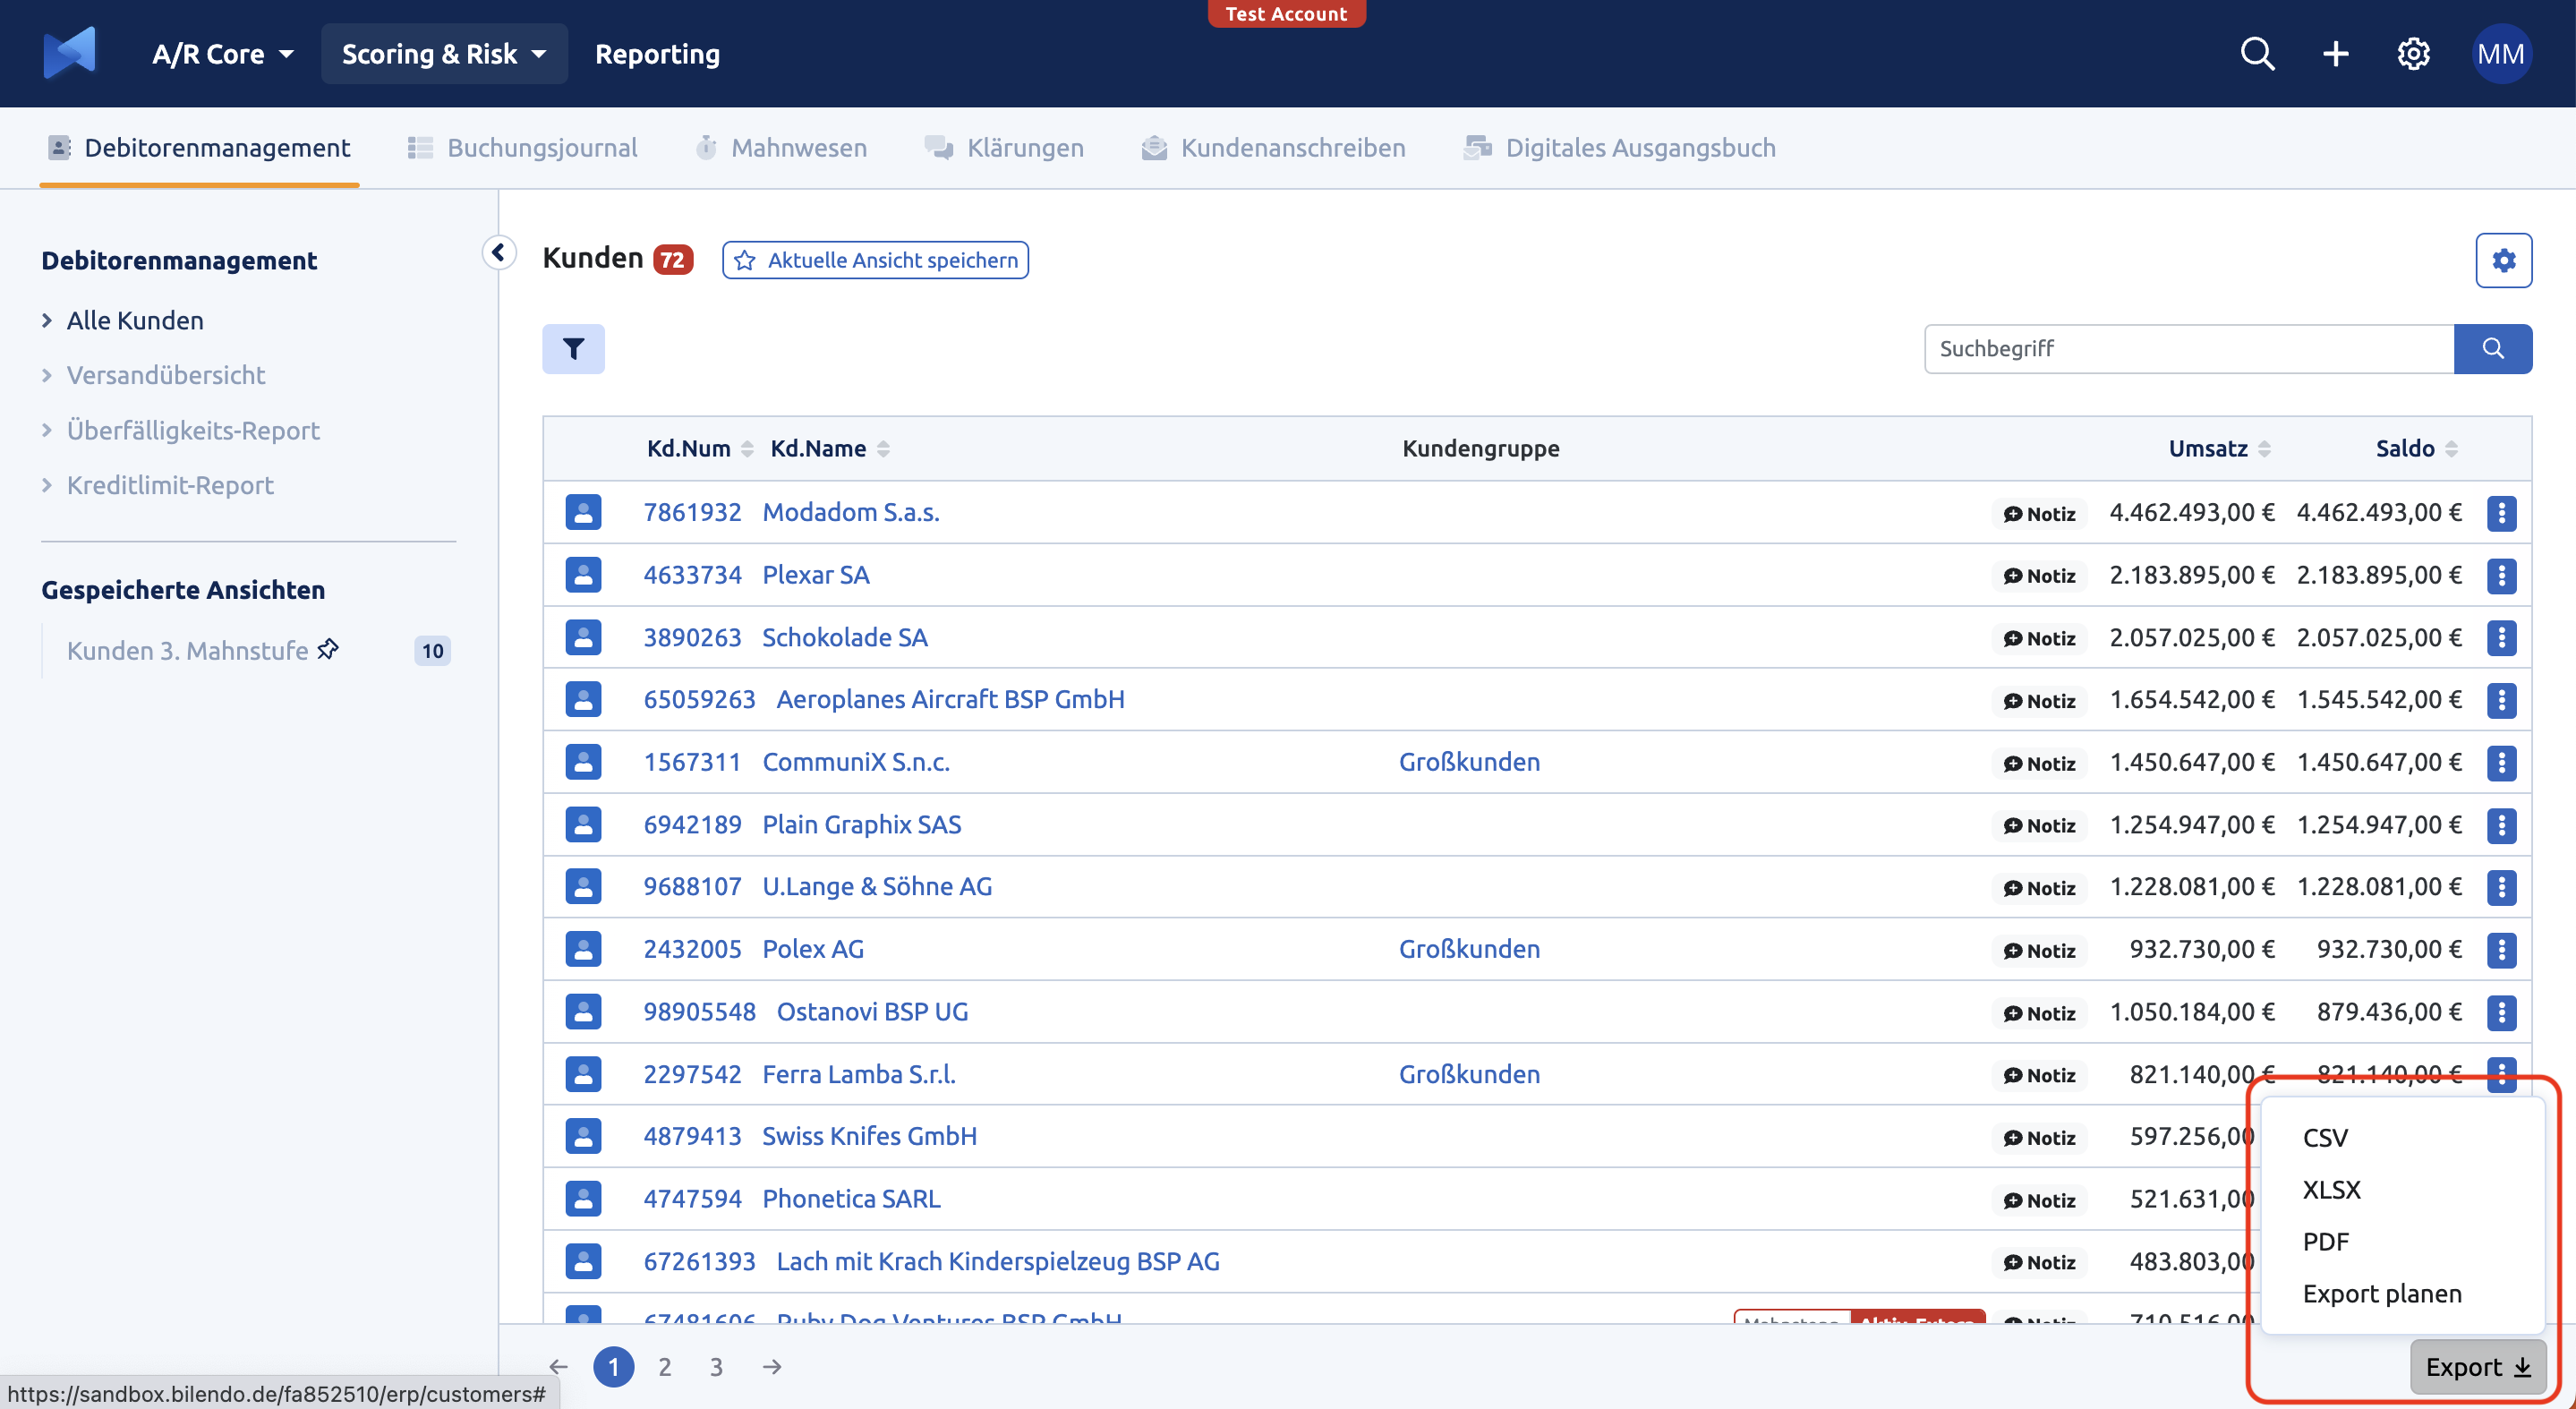Click into the Suchbegriff search field
The image size is (2576, 1409).
(x=2188, y=349)
